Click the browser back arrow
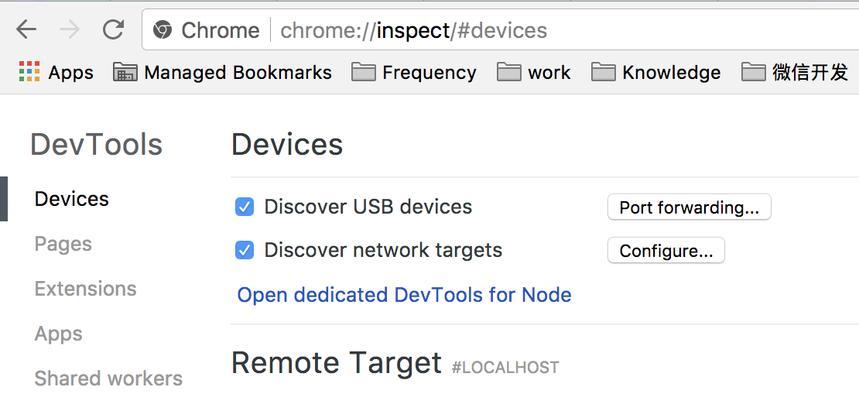The width and height of the screenshot is (859, 400). pyautogui.click(x=26, y=30)
